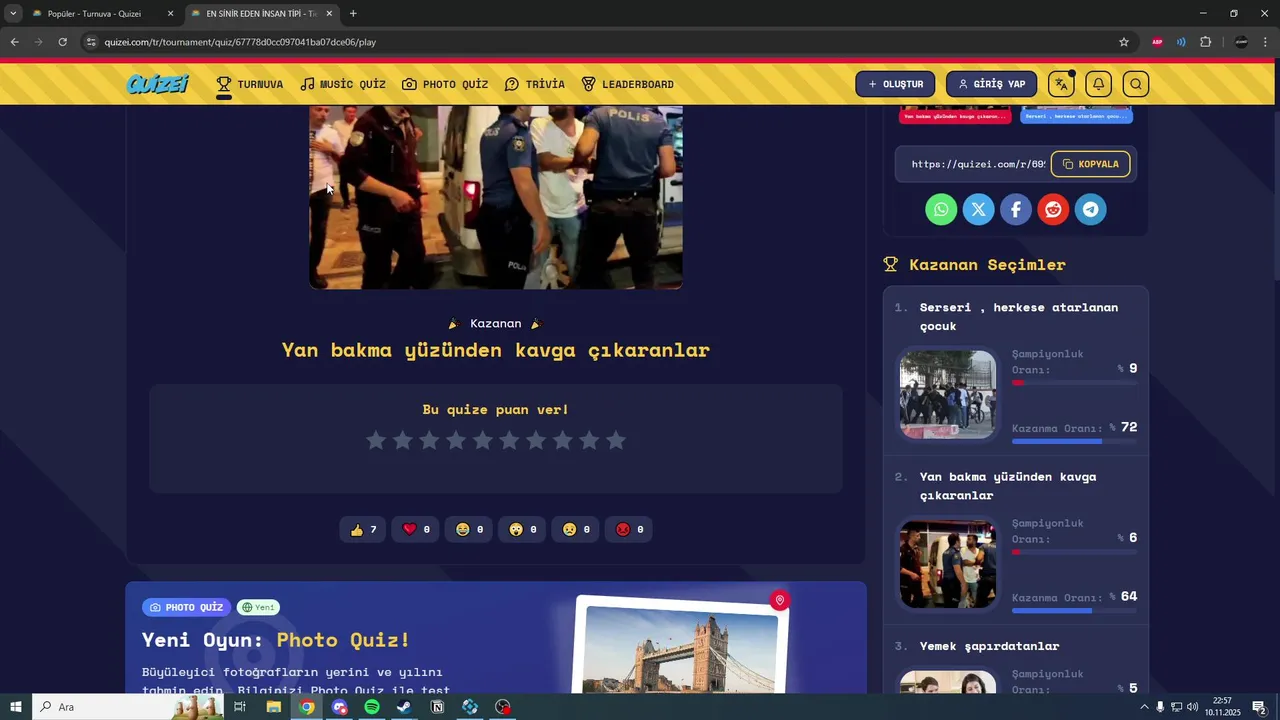Share via Reddit icon
Screen dimensions: 1280x720
click(x=1053, y=209)
